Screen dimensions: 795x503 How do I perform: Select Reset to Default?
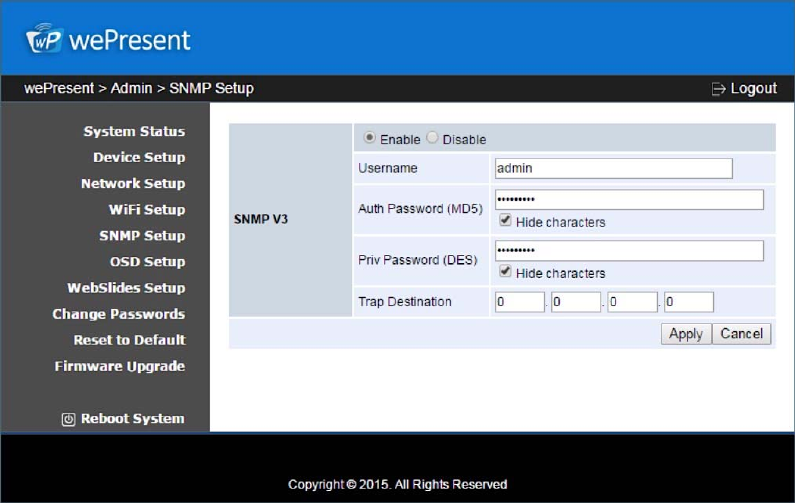coord(129,340)
